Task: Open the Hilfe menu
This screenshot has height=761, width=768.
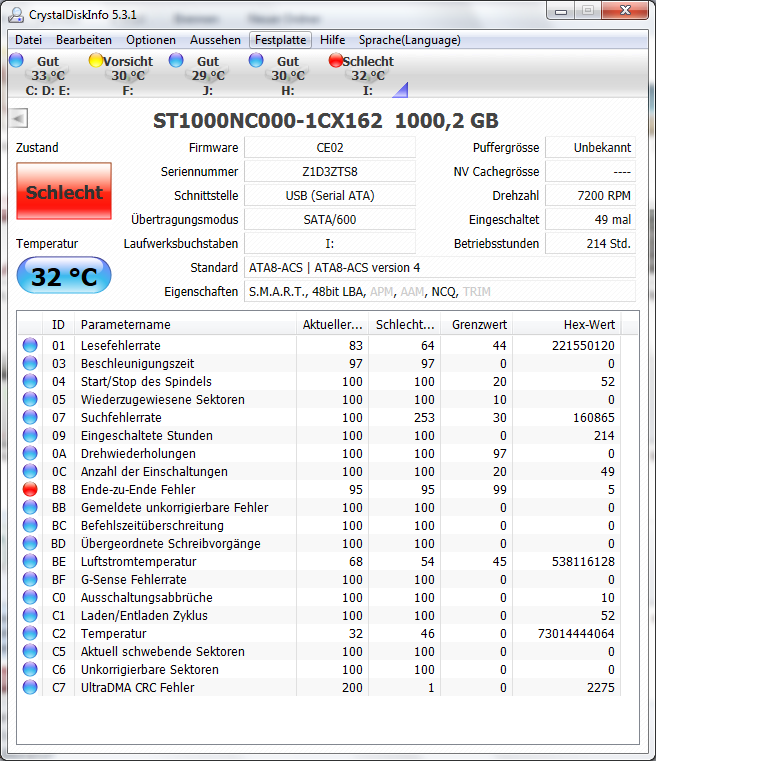Action: 333,40
